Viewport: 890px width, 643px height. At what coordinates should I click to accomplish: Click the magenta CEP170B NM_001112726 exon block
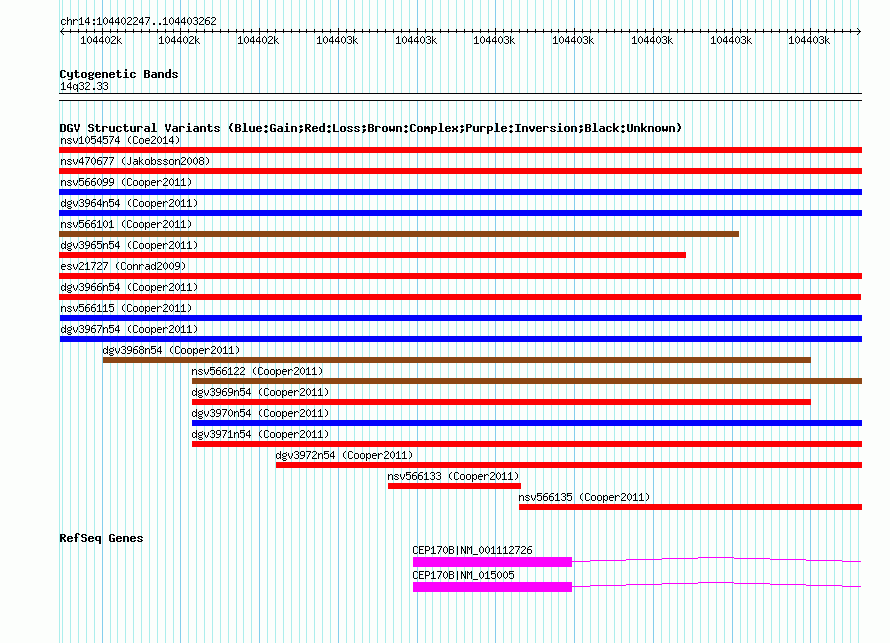[492, 562]
